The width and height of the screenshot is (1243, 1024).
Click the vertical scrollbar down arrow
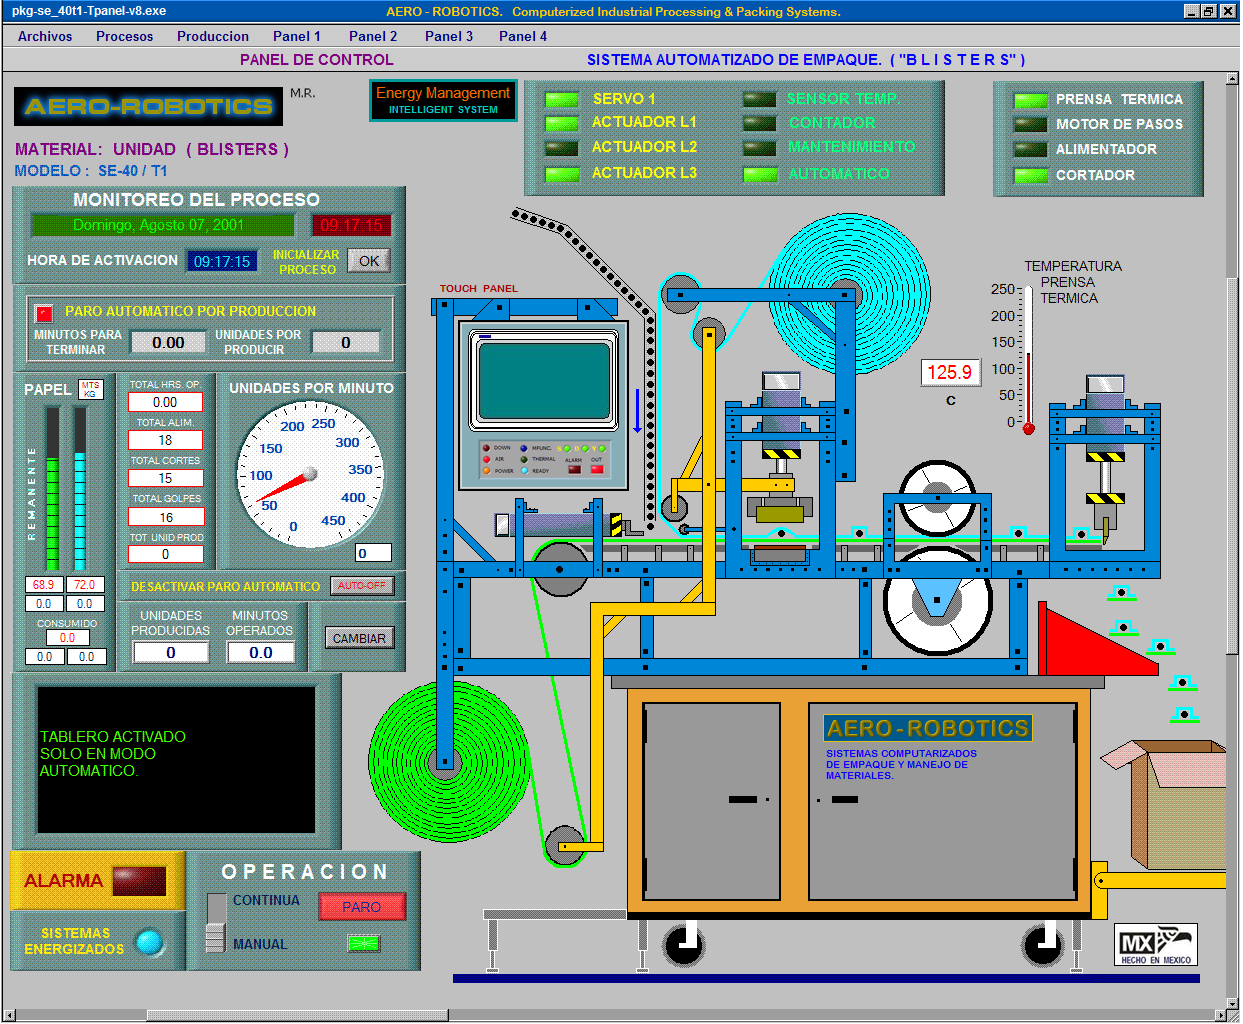(1232, 1003)
